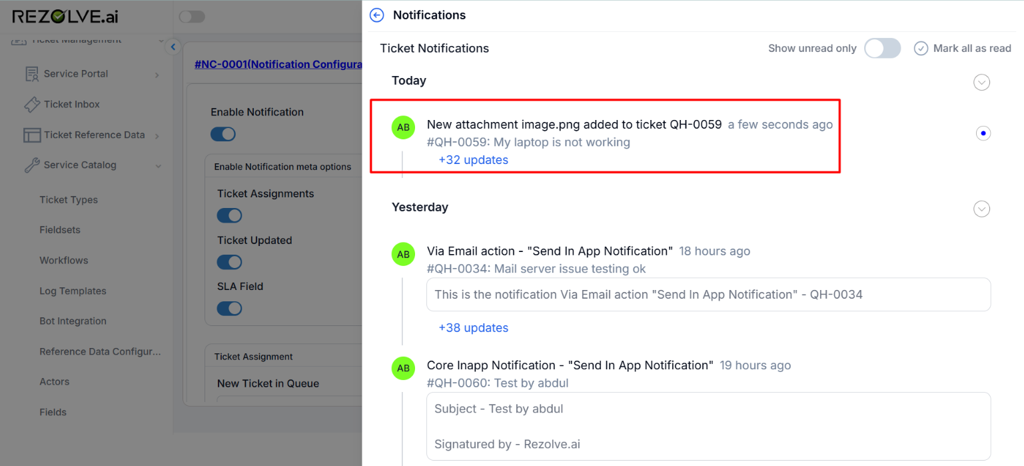1024x466 pixels.
Task: Click the back arrow beside Notifications
Action: [377, 15]
